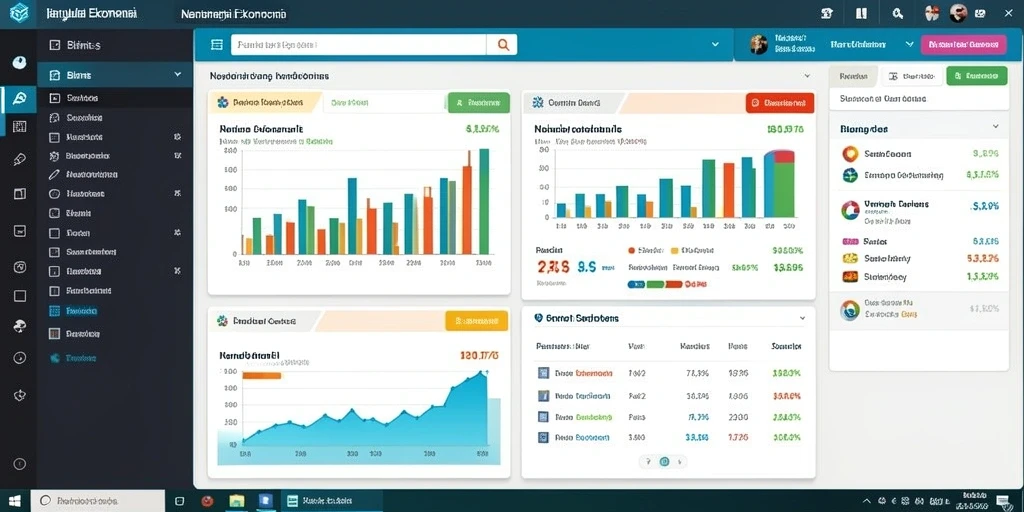
Task: Toggle the green pill under second bar chart
Action: click(655, 285)
